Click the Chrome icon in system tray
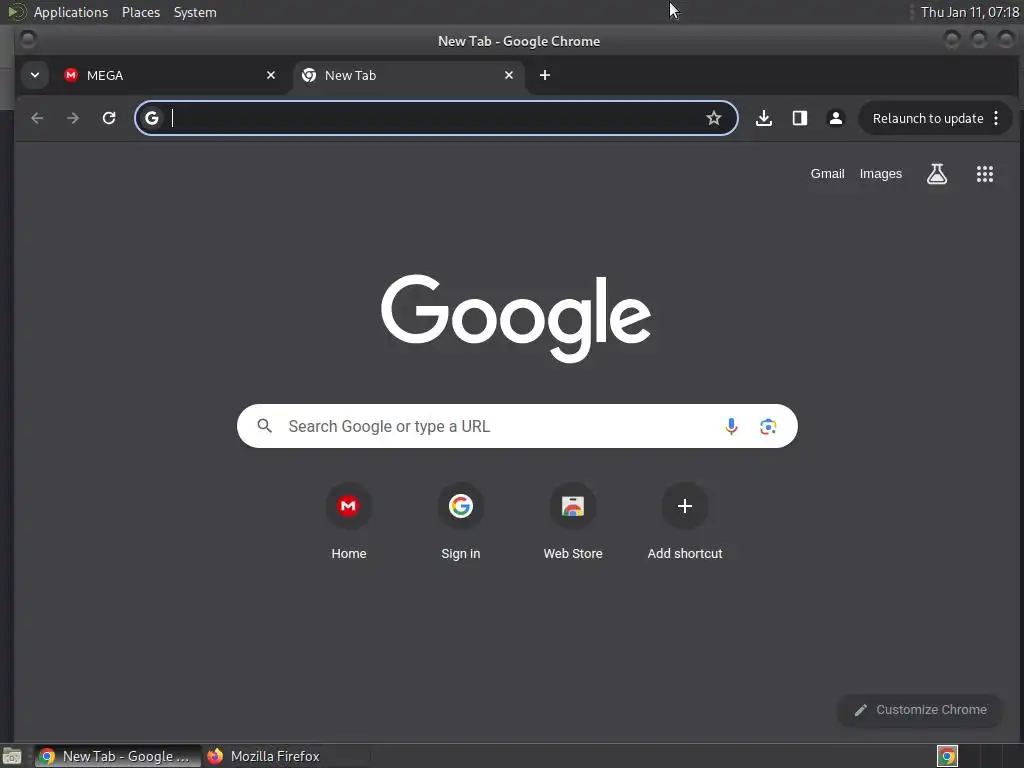The image size is (1024, 768). pos(947,756)
